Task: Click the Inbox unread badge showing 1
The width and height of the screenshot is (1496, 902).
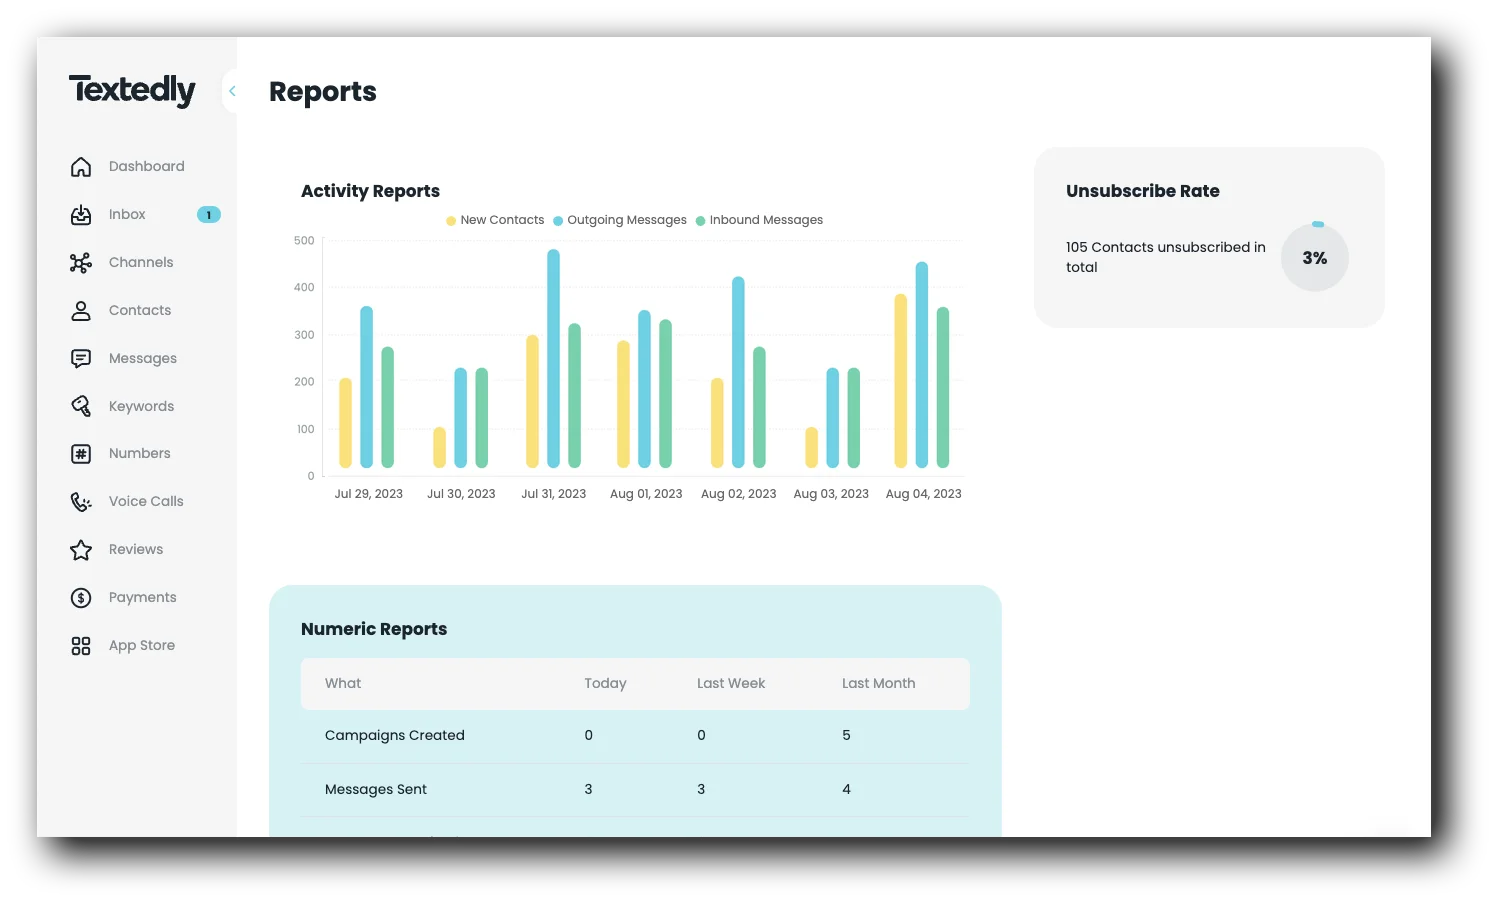Action: point(209,215)
